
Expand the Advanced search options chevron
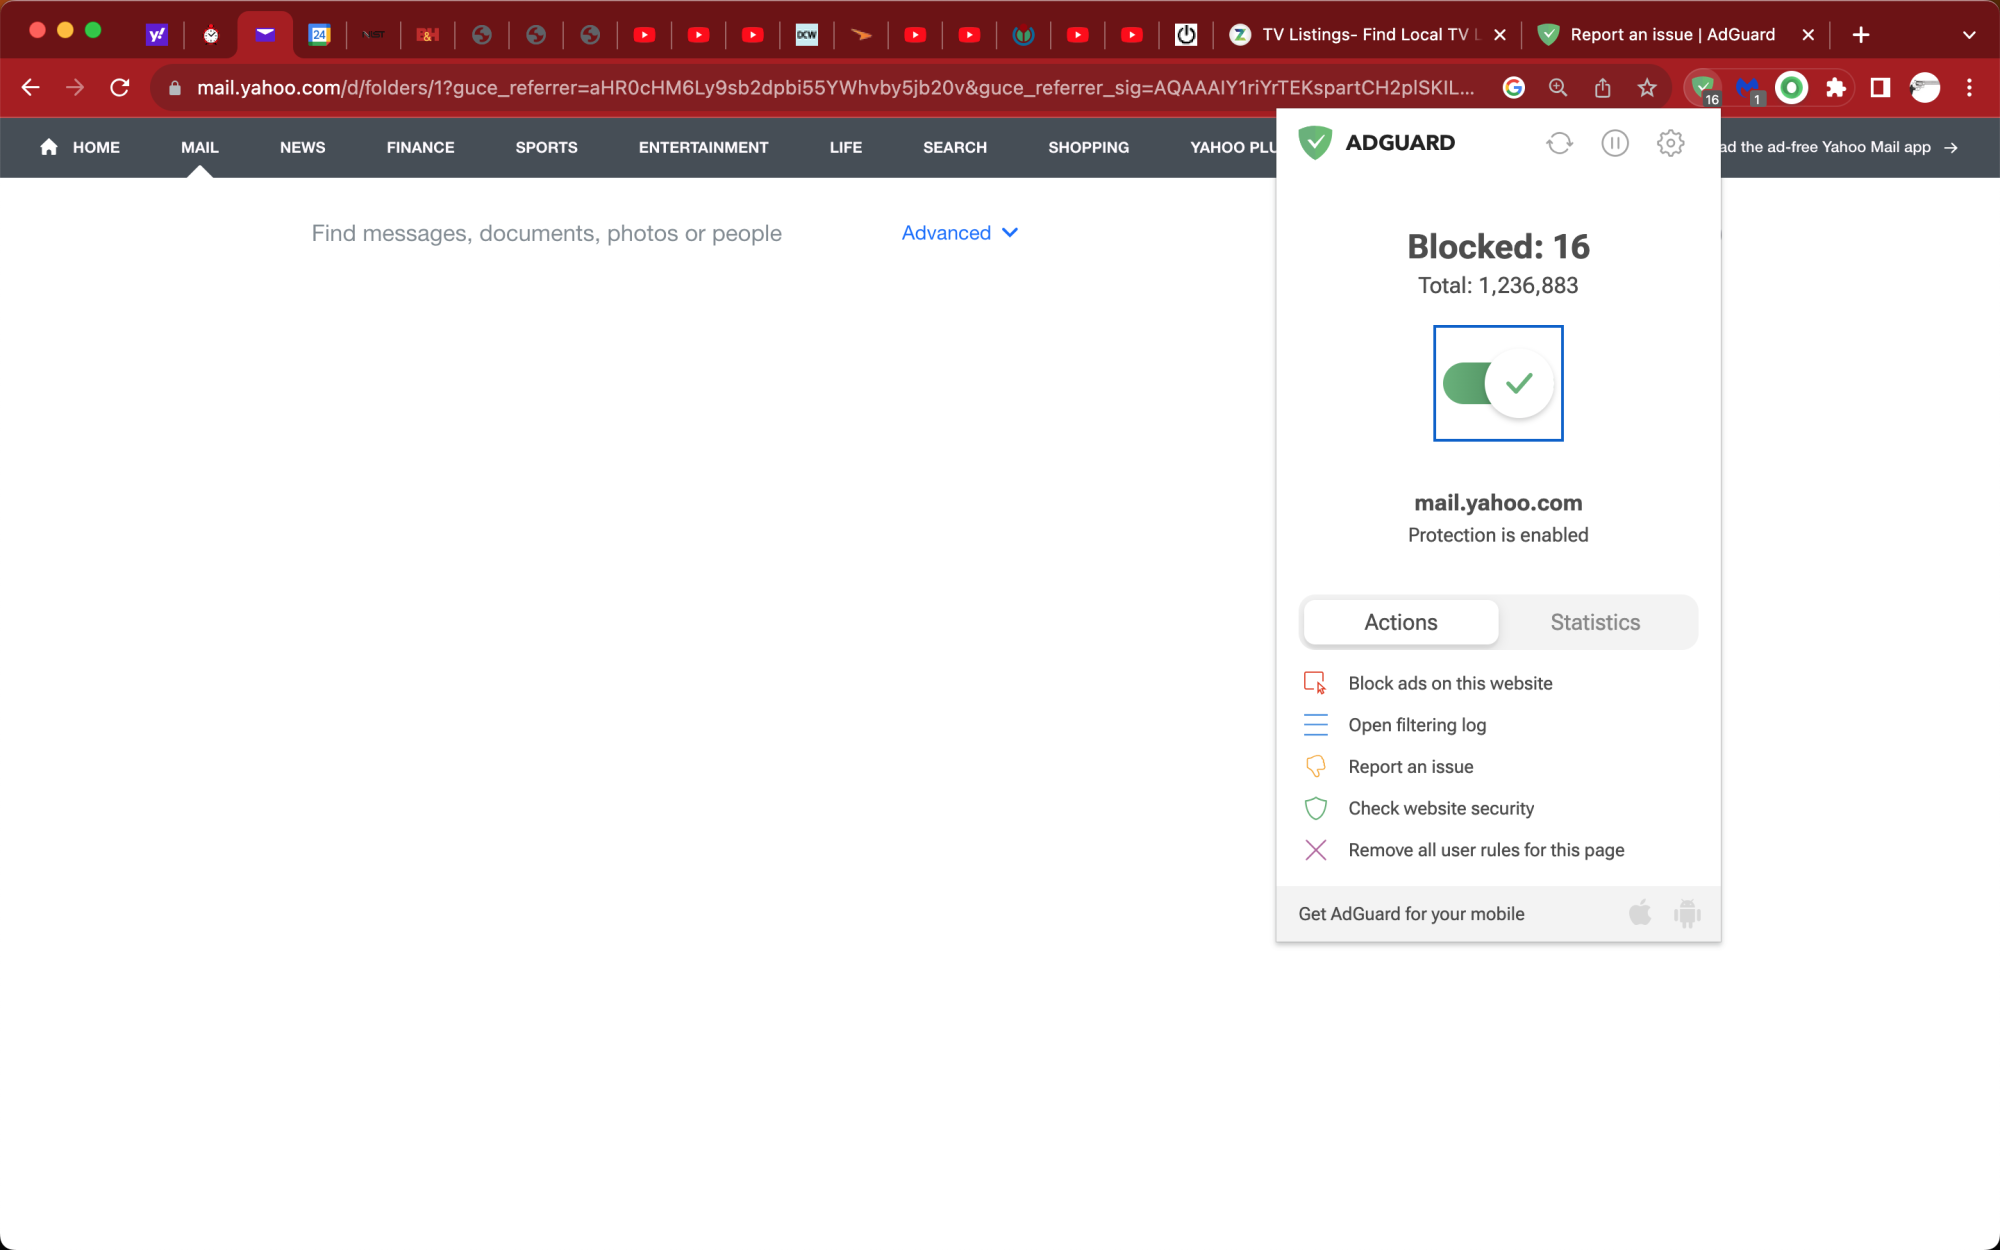[1009, 233]
